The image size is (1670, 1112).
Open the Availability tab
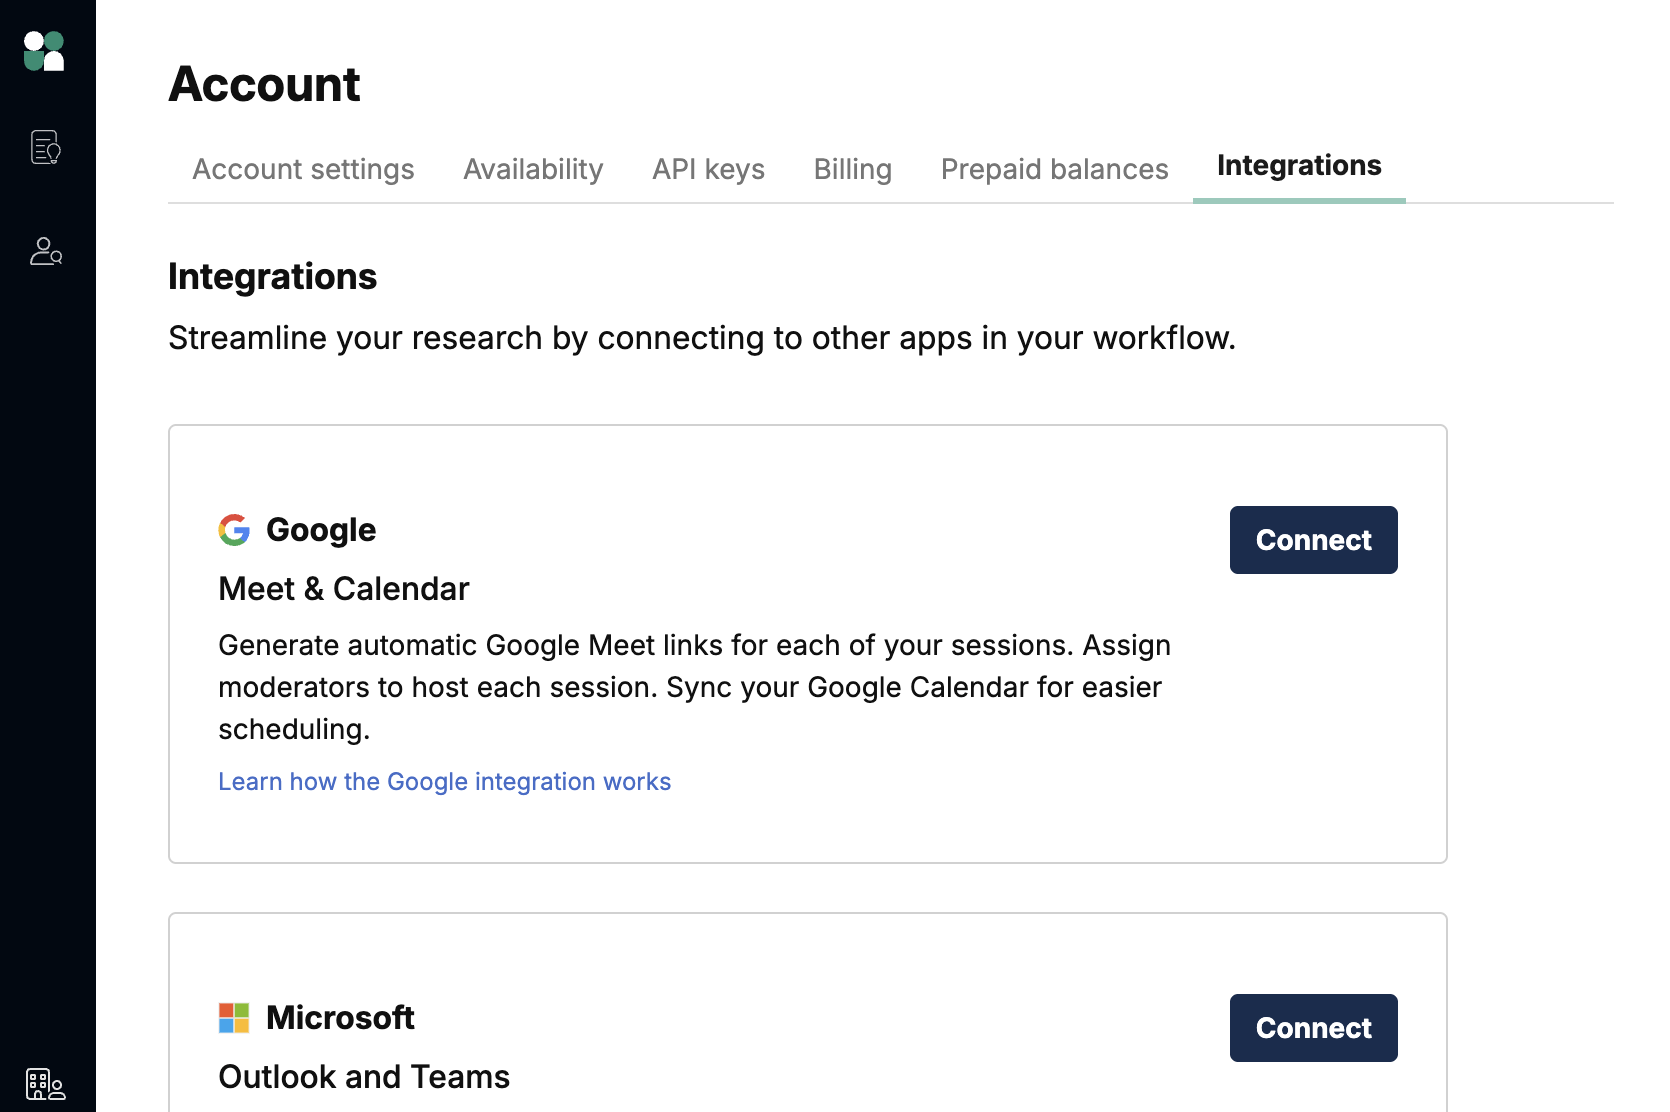coord(533,169)
